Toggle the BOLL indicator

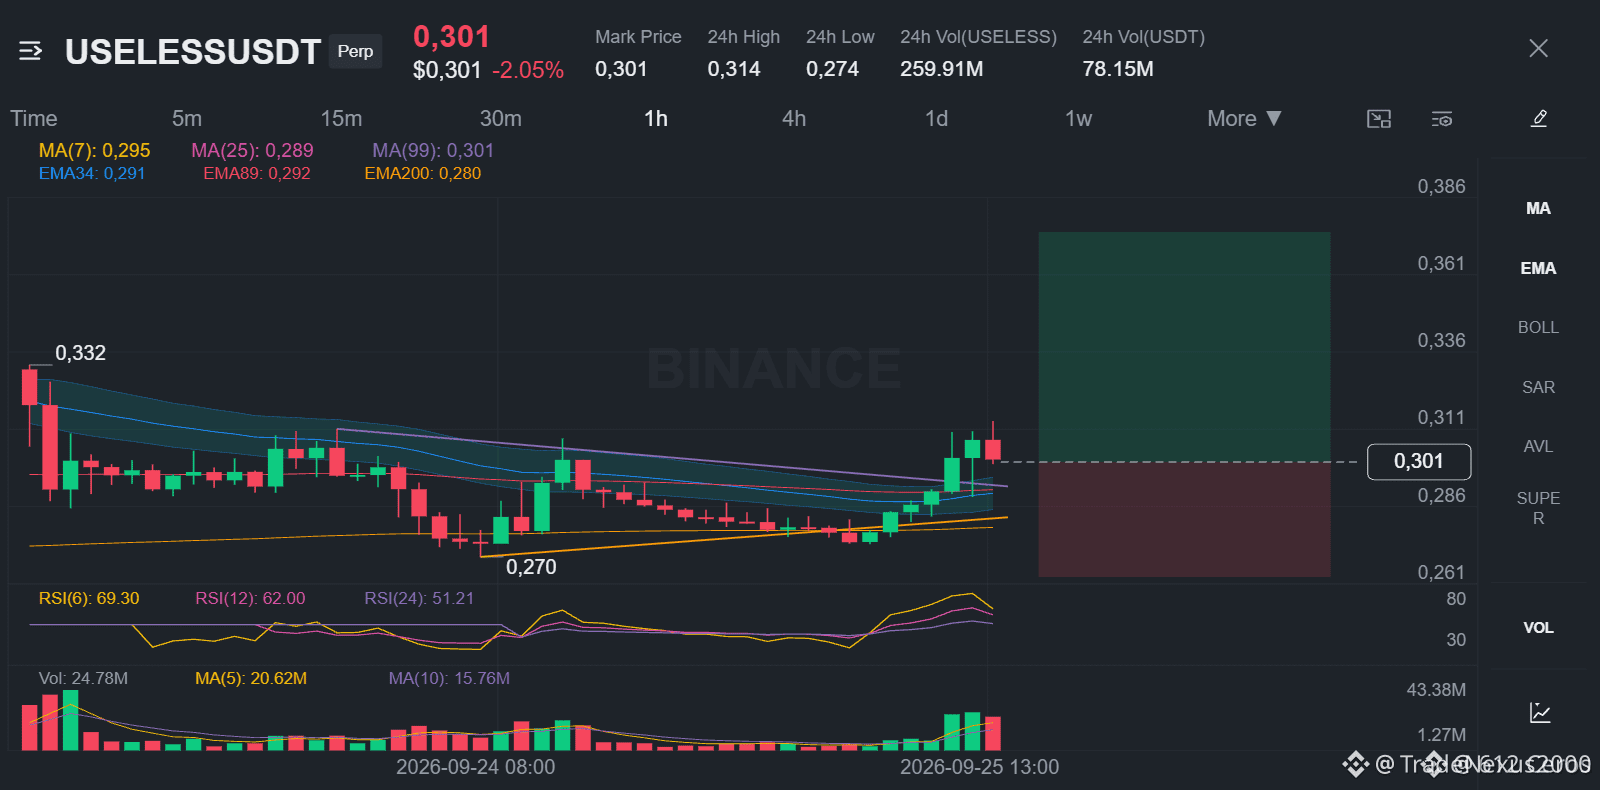[1538, 328]
